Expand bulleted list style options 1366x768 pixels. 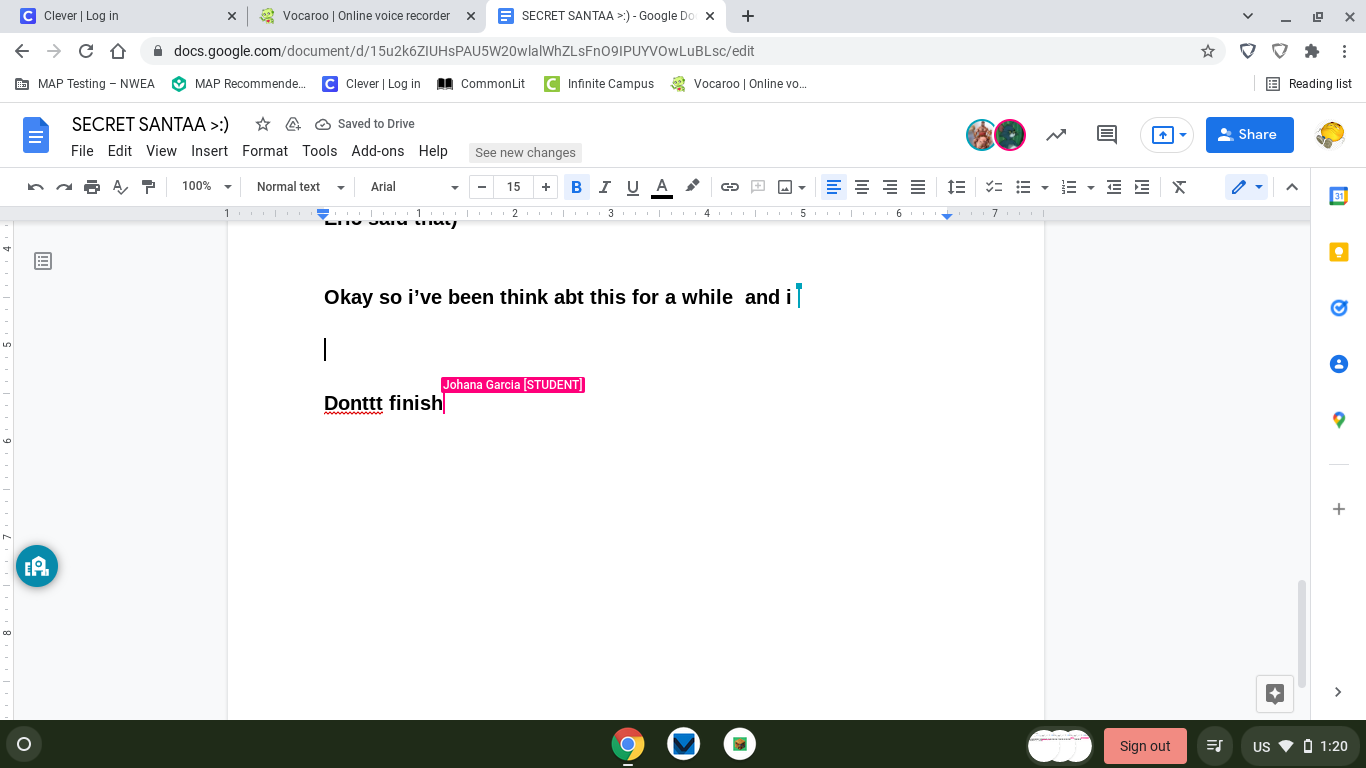click(x=1045, y=187)
